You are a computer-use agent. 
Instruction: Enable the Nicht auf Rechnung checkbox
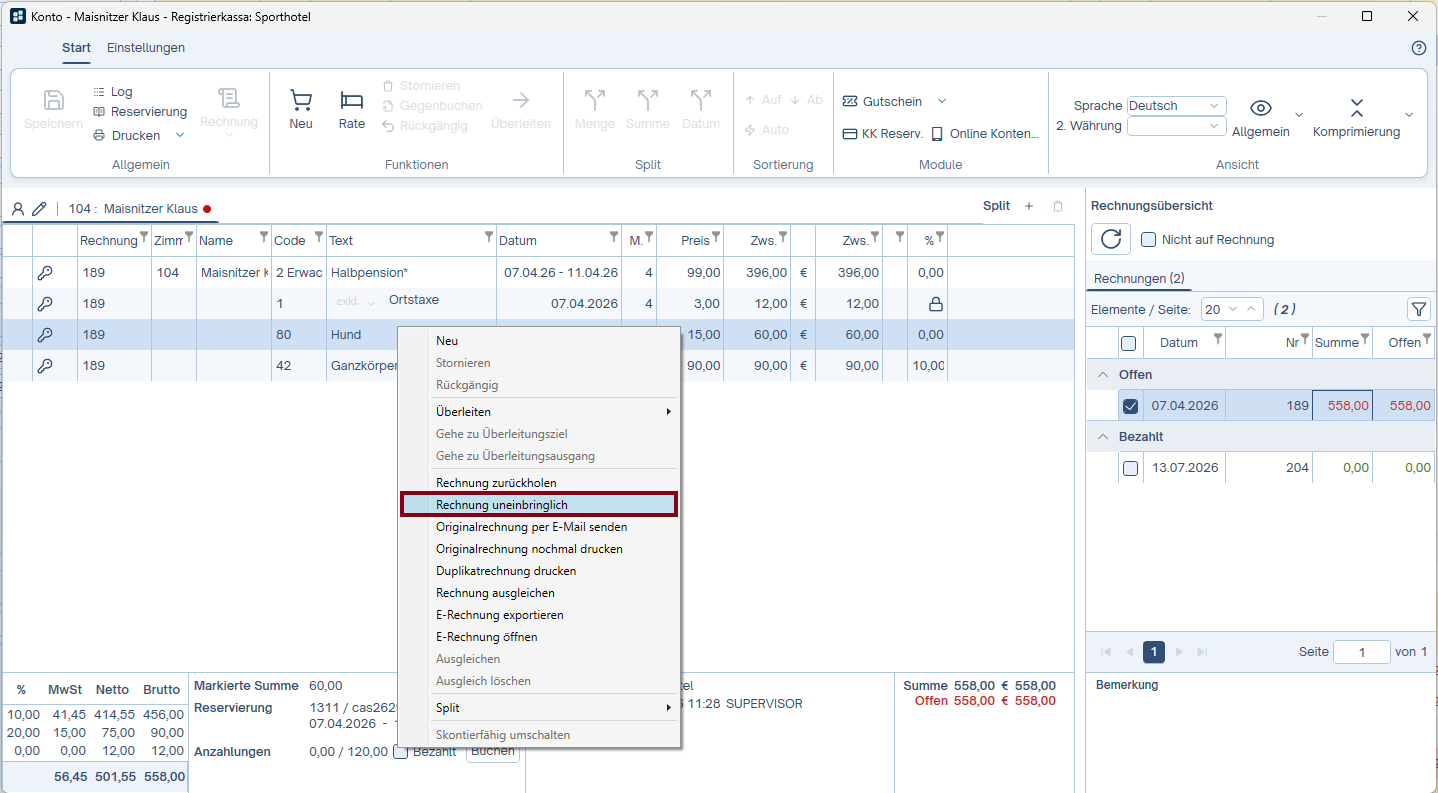(x=1149, y=239)
